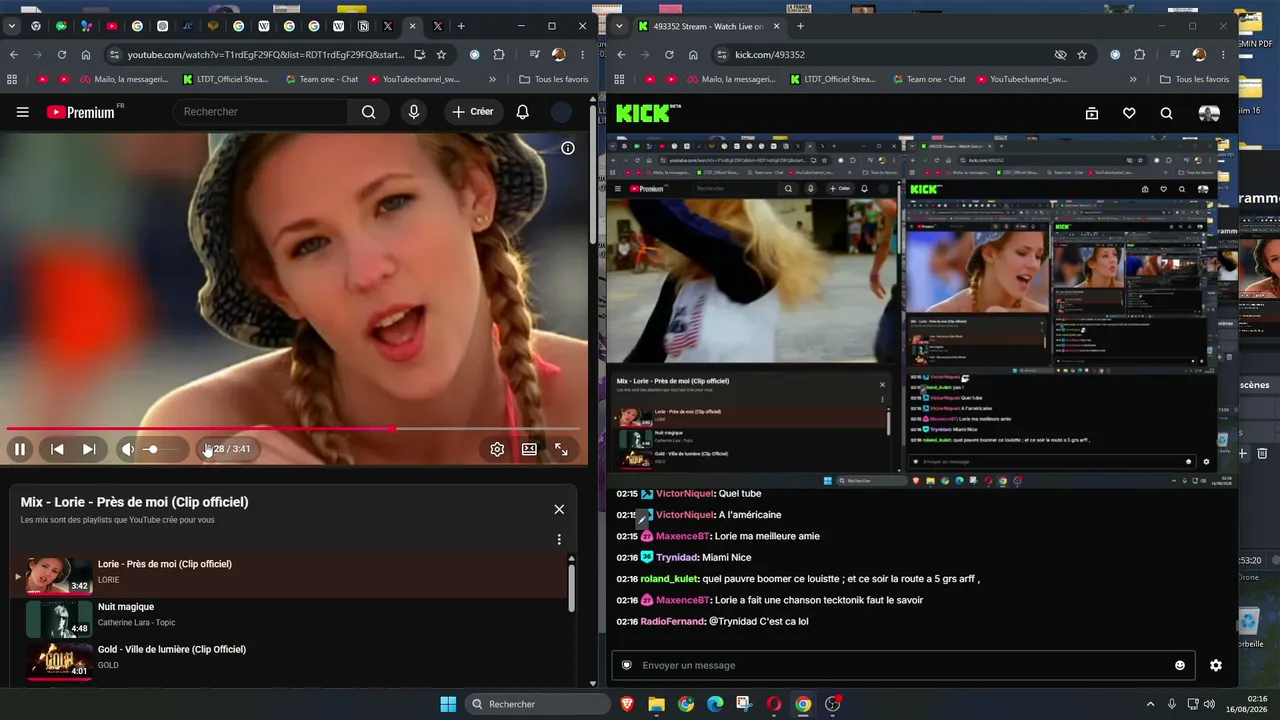Close the active YouTube tab
The image size is (1280, 720).
click(412, 26)
